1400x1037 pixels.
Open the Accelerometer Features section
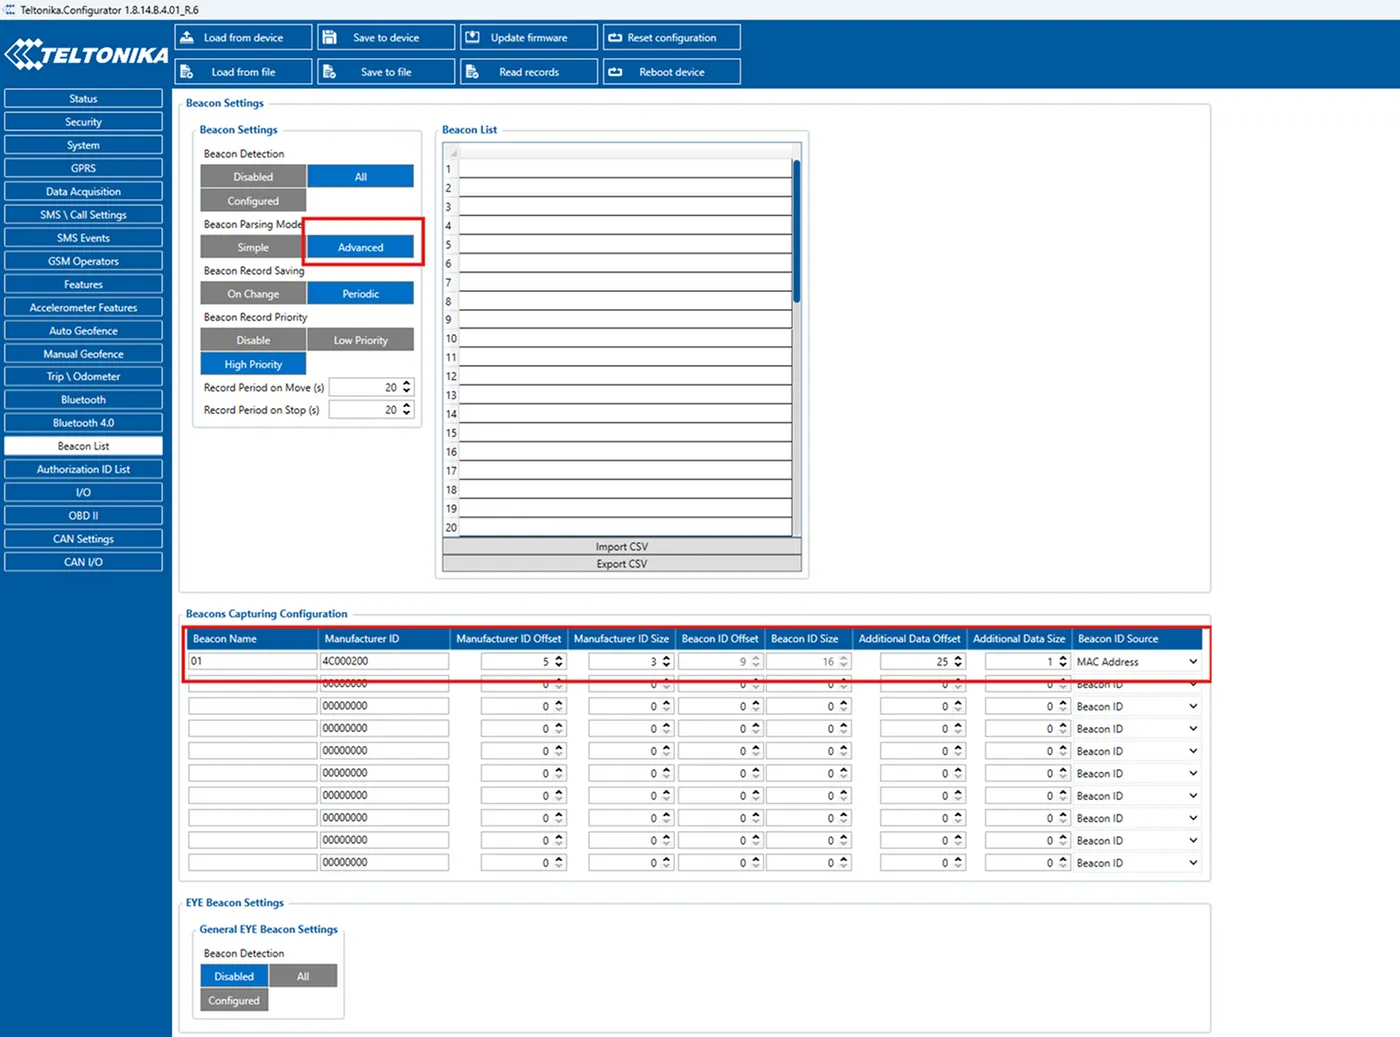83,307
